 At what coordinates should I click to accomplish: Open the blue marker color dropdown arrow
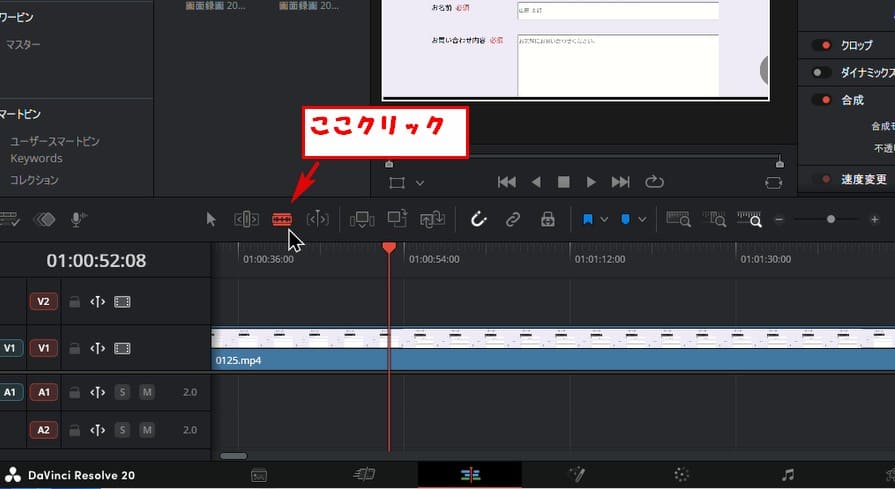pyautogui.click(x=642, y=219)
